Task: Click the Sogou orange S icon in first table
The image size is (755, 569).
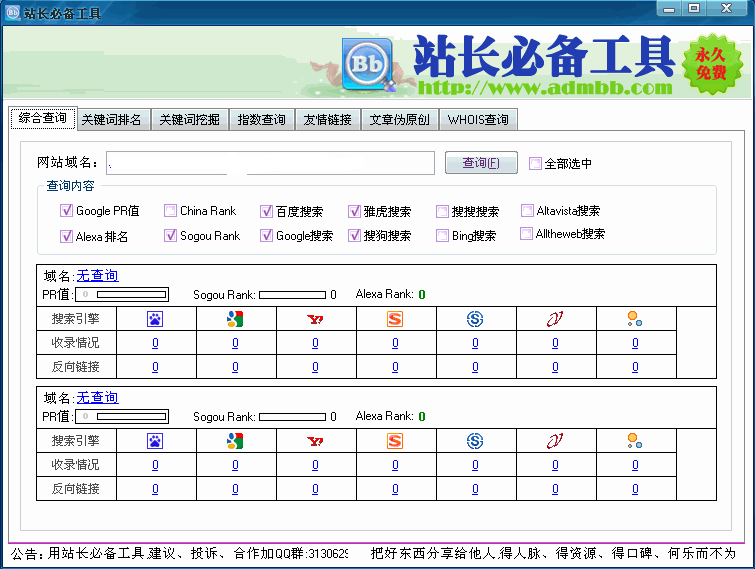Action: [x=395, y=319]
